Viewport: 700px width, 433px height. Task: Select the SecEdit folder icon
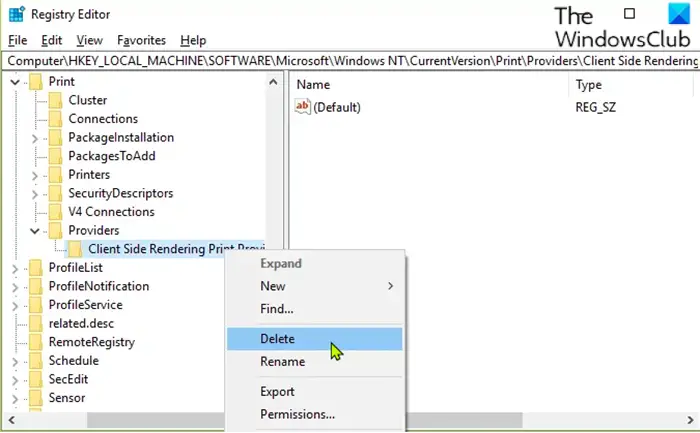[36, 379]
